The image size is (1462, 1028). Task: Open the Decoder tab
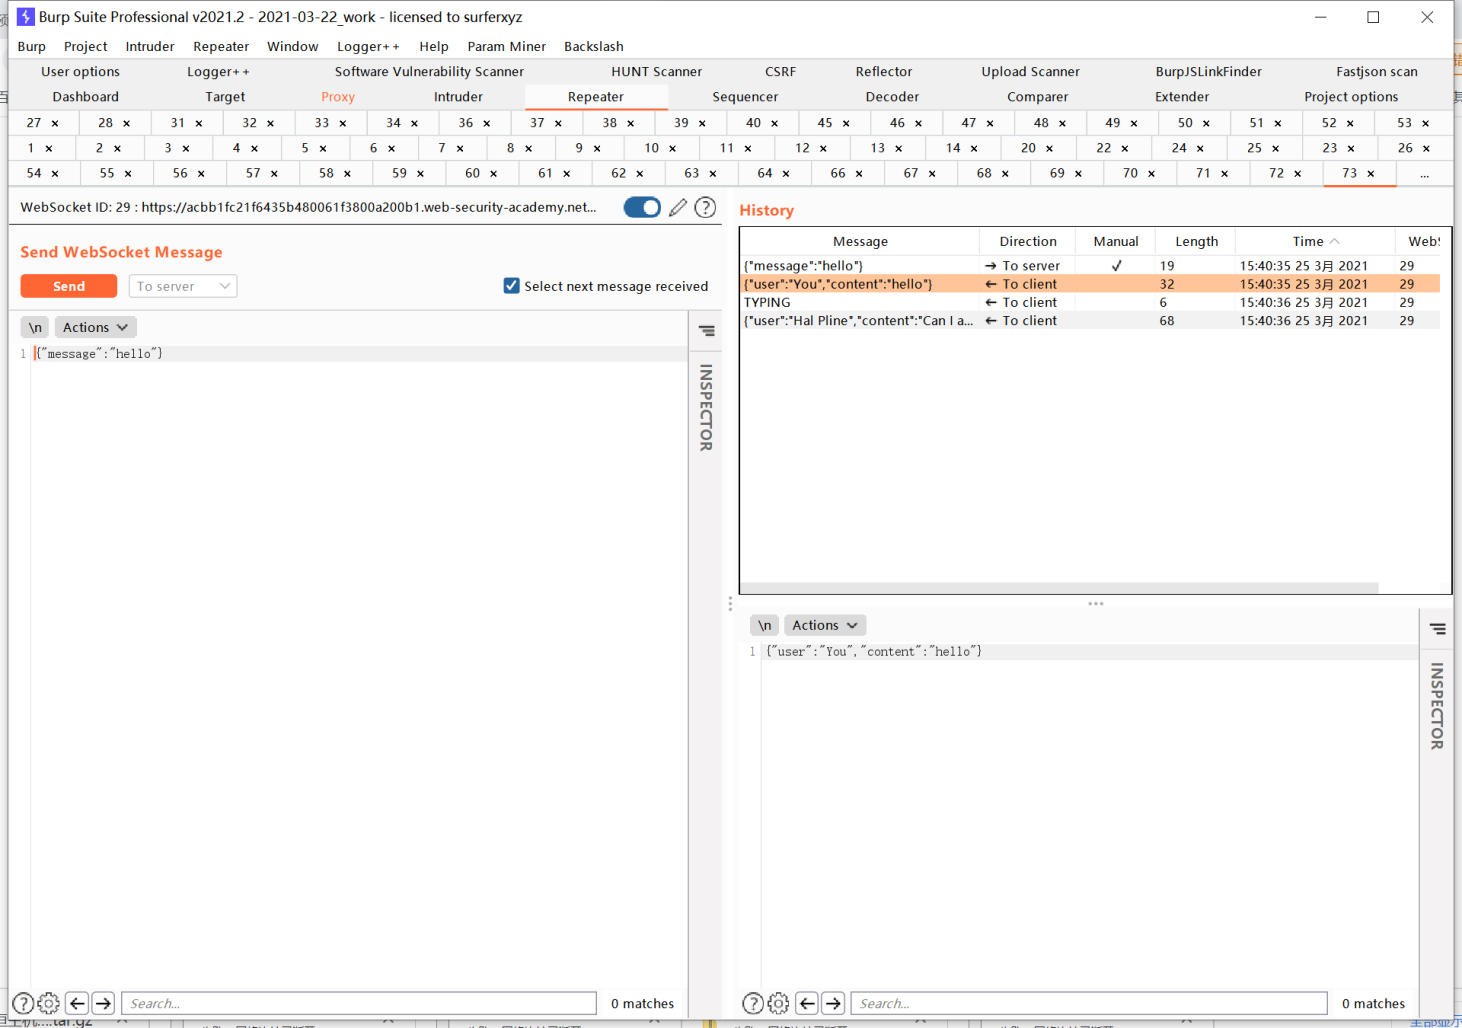pos(892,97)
